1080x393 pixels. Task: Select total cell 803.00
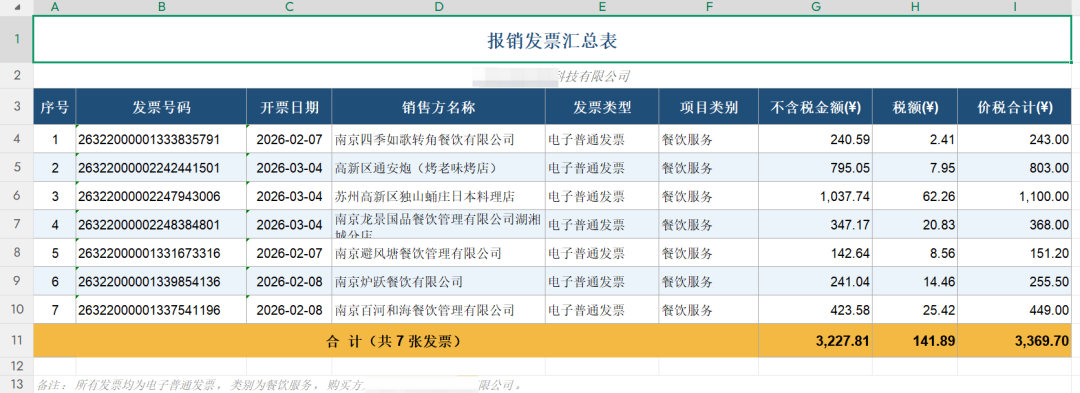[1015, 167]
